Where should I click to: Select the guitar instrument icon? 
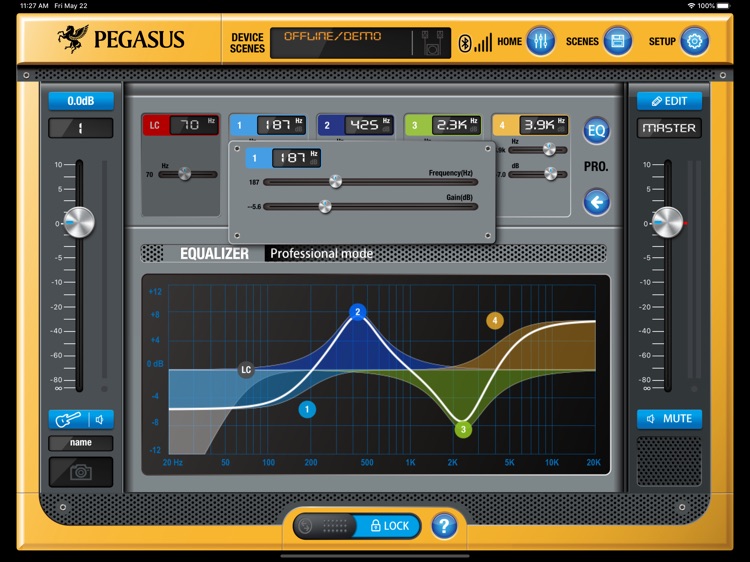[68, 419]
